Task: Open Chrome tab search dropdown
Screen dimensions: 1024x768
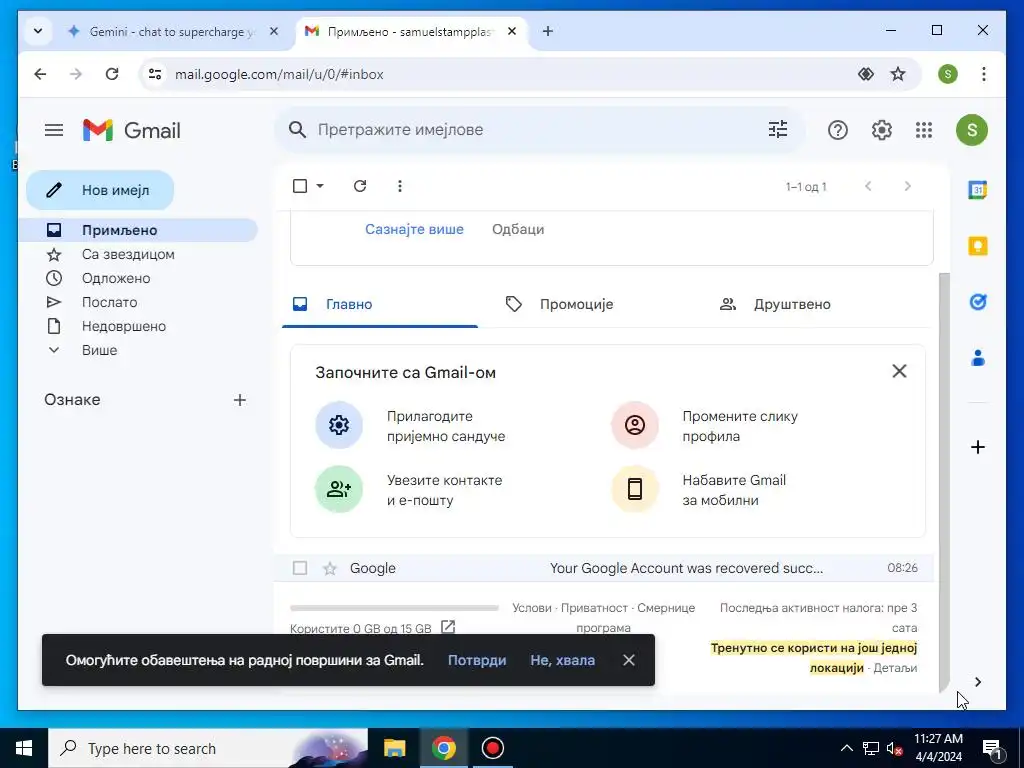Action: (38, 31)
